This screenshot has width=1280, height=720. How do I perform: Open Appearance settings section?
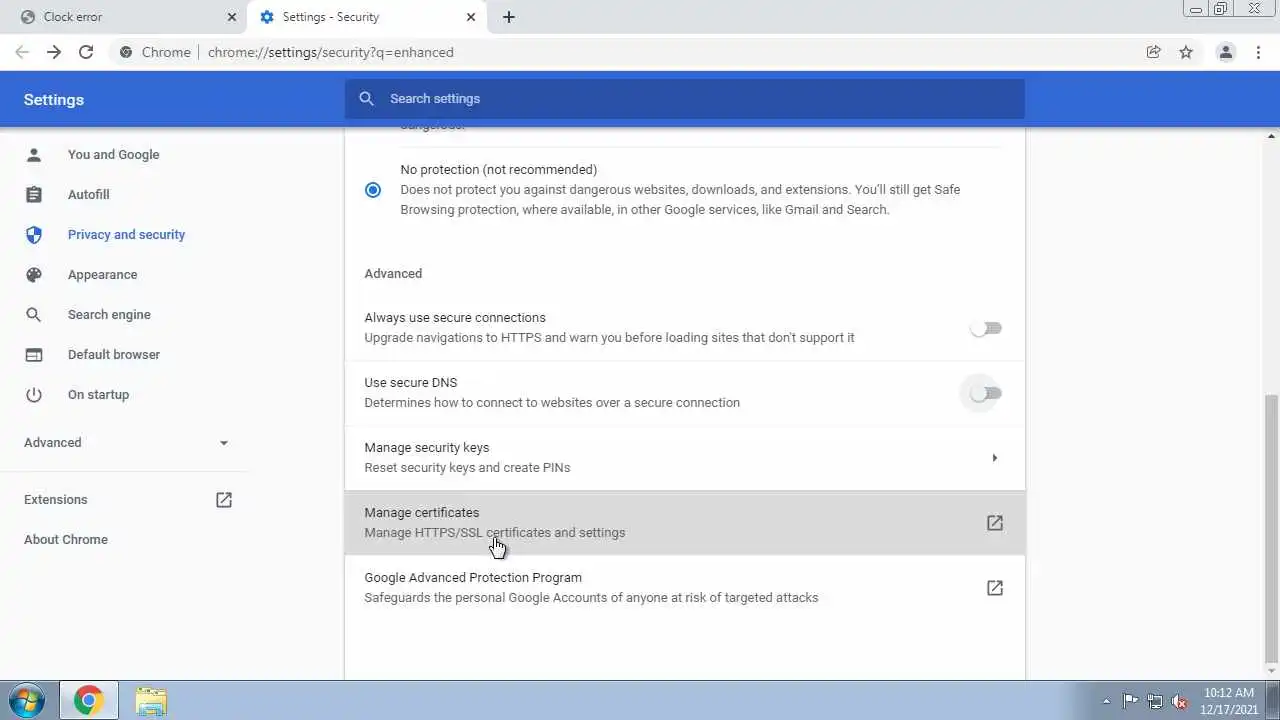click(102, 274)
